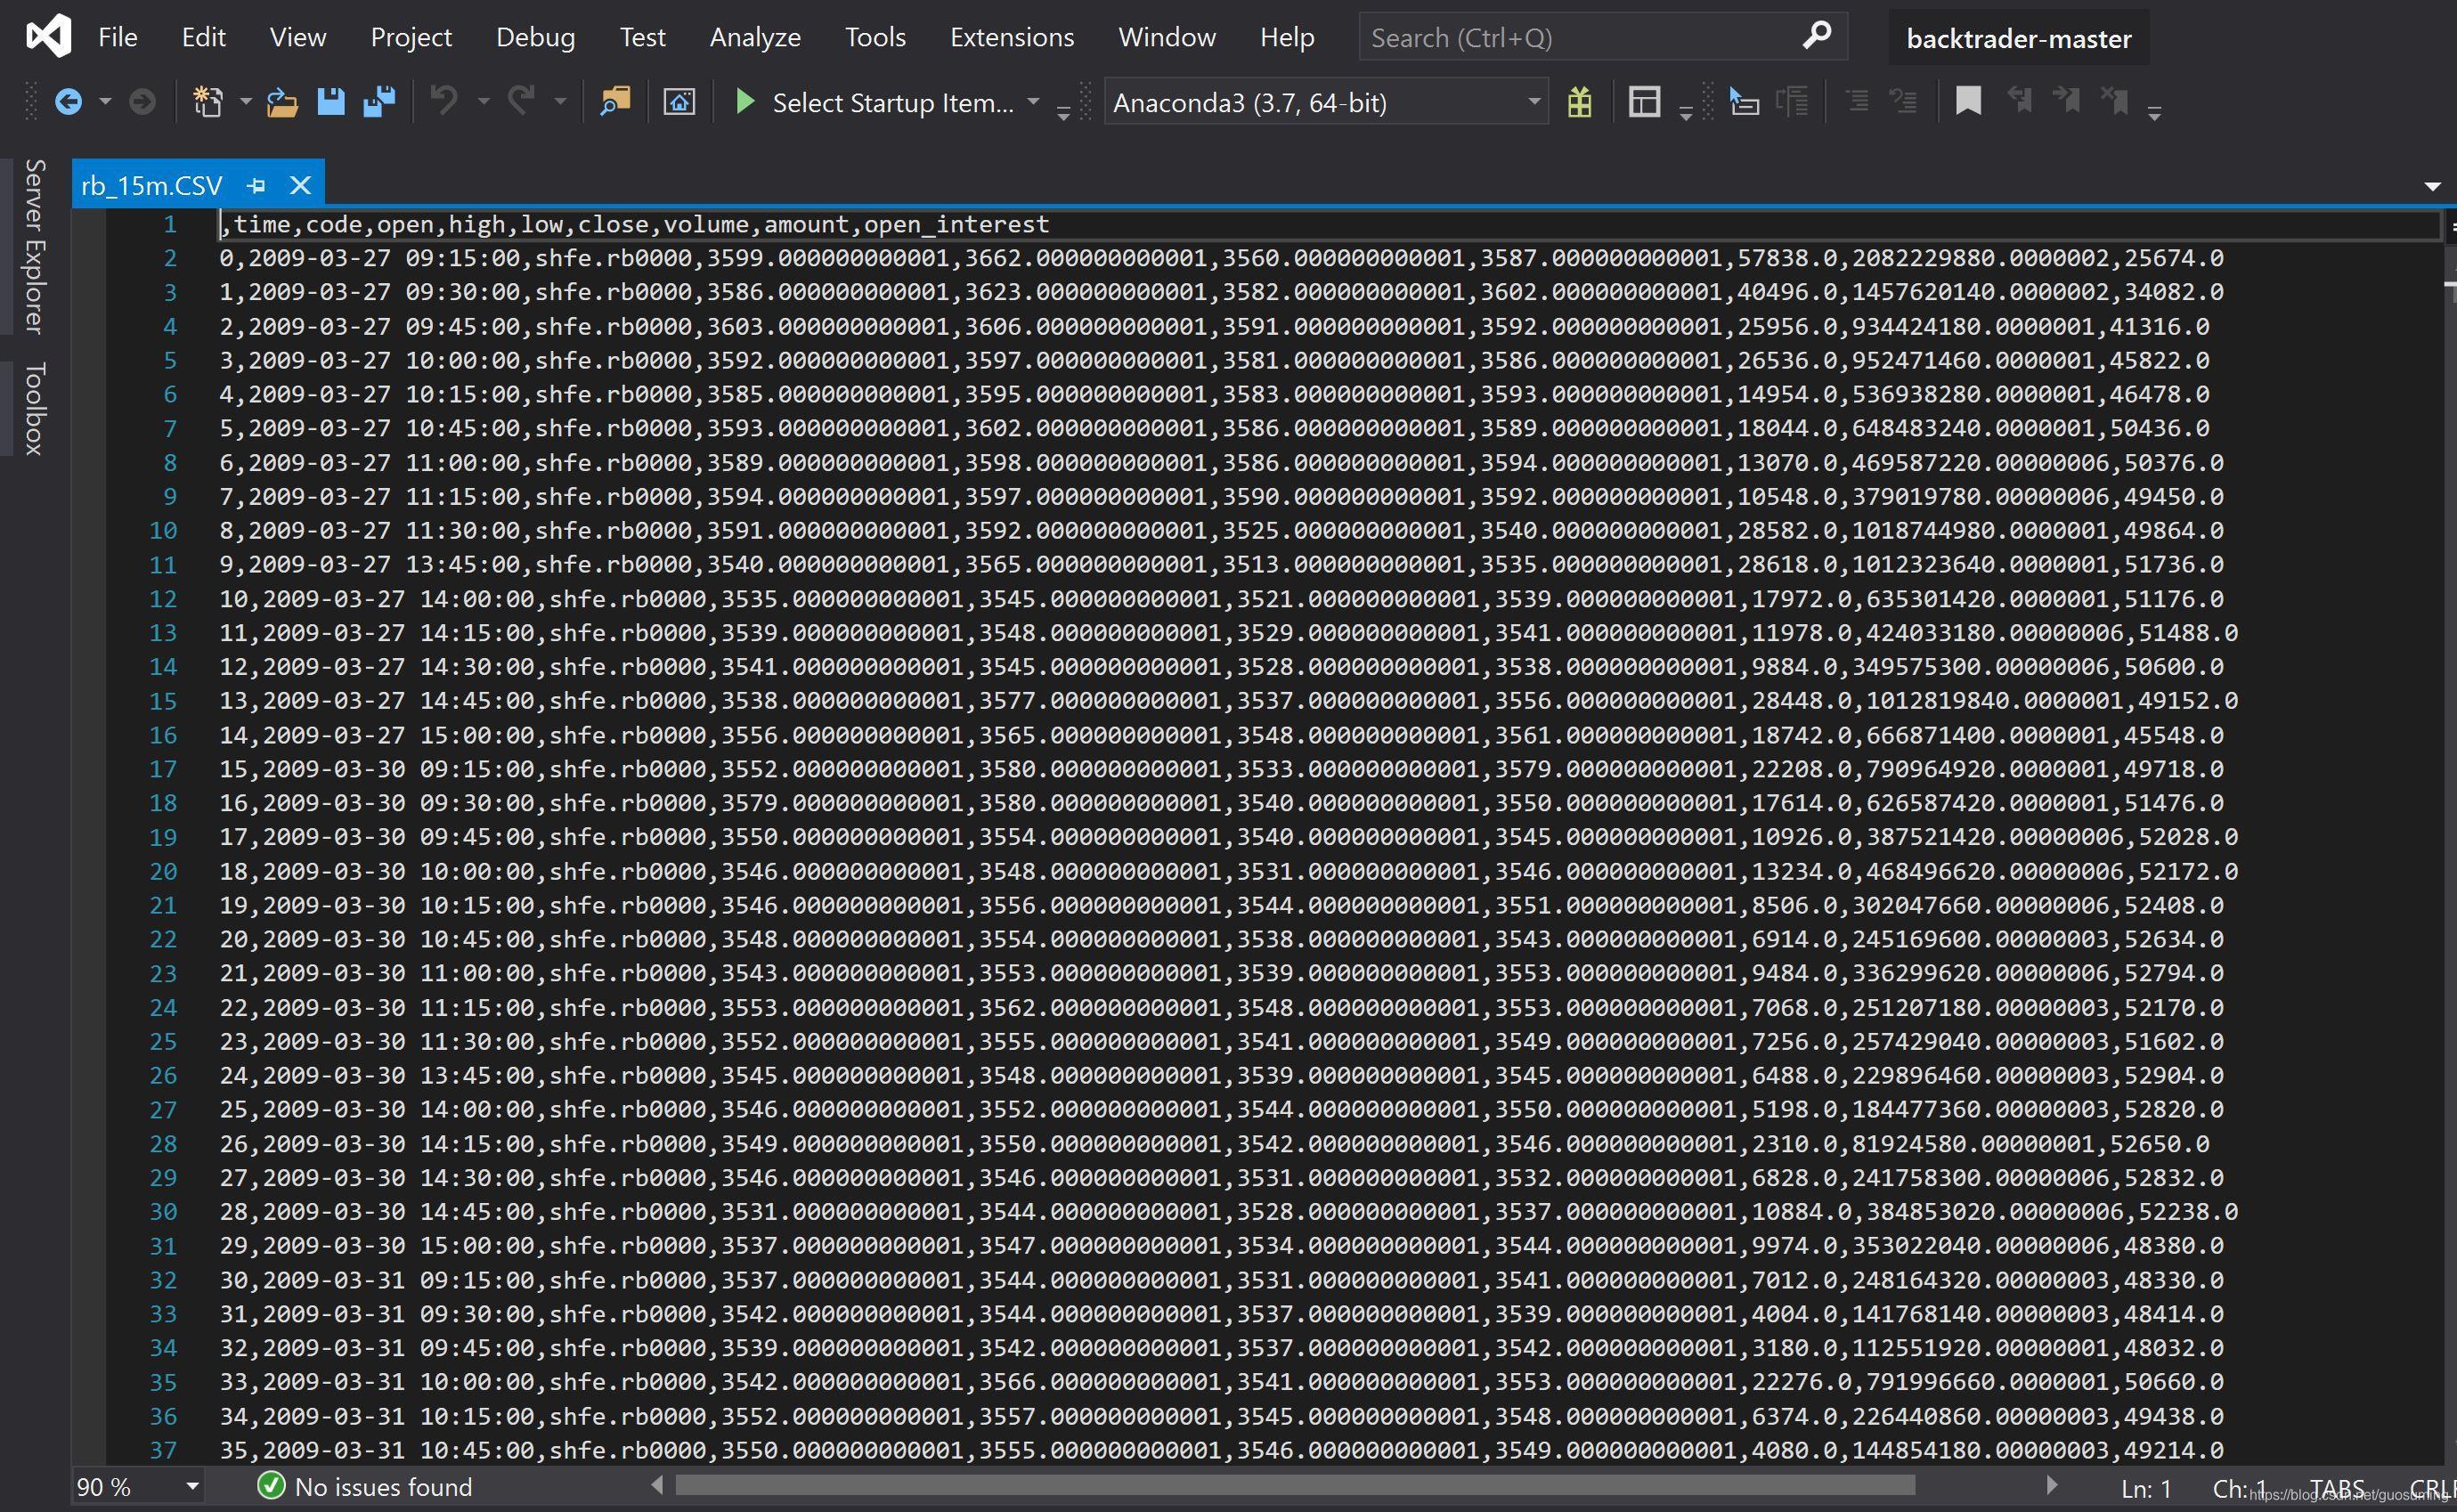The image size is (2457, 1512).
Task: Click the New Project icon
Action: point(207,102)
